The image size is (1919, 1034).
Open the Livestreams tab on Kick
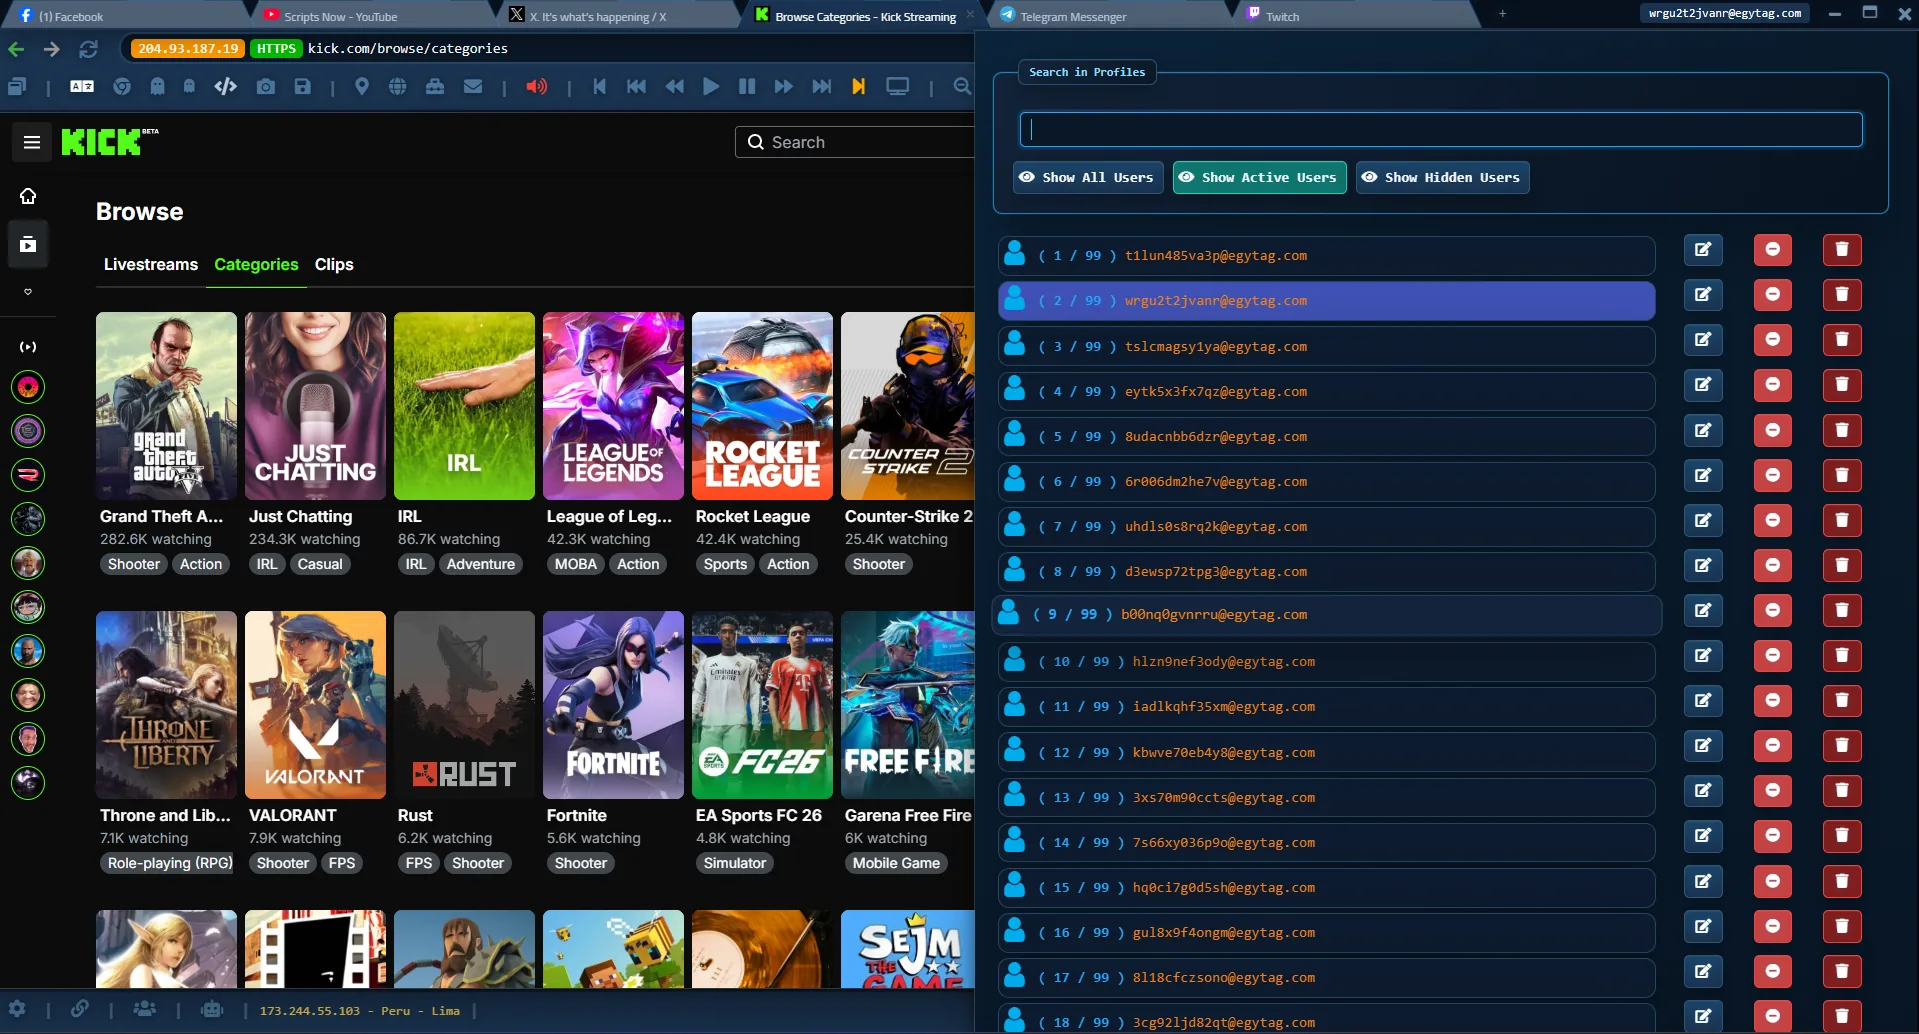click(x=151, y=265)
